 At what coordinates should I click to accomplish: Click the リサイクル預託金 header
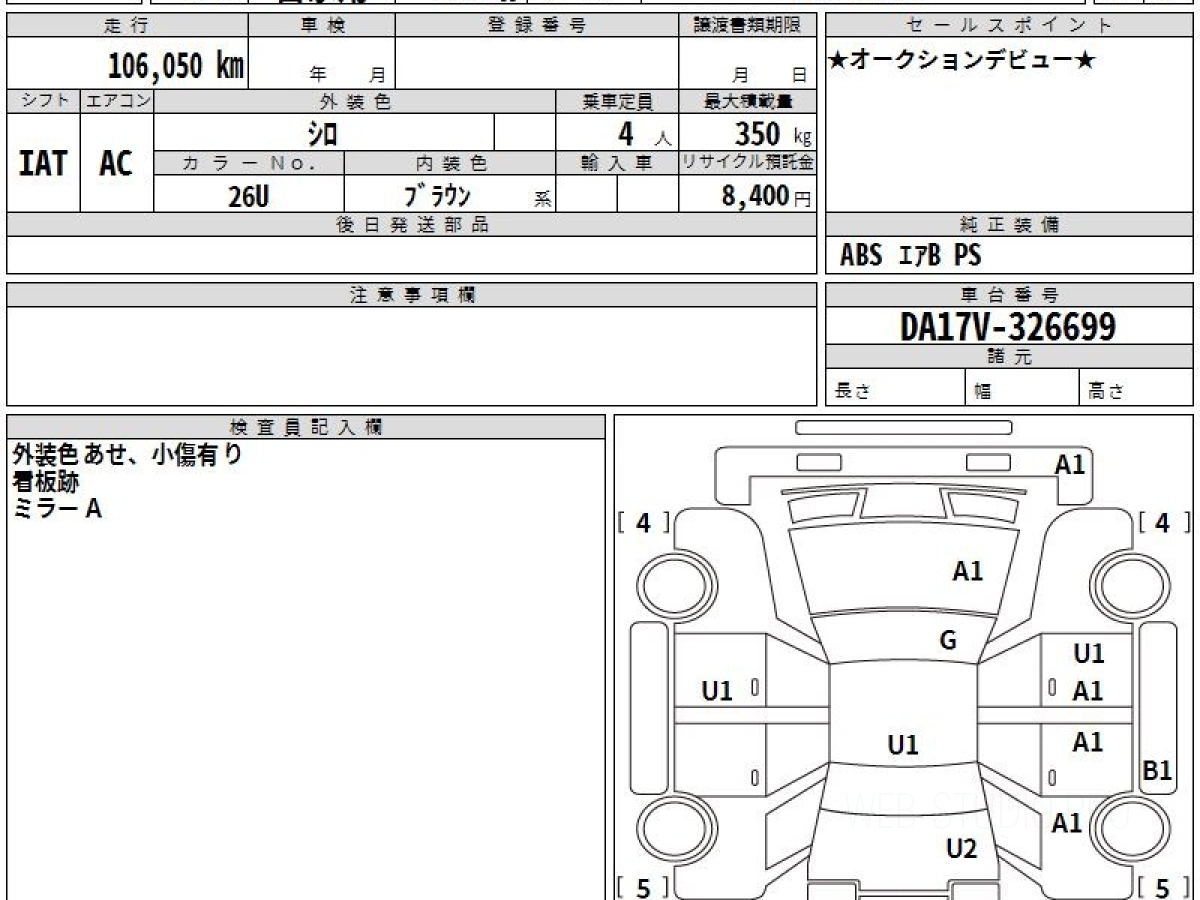[747, 163]
